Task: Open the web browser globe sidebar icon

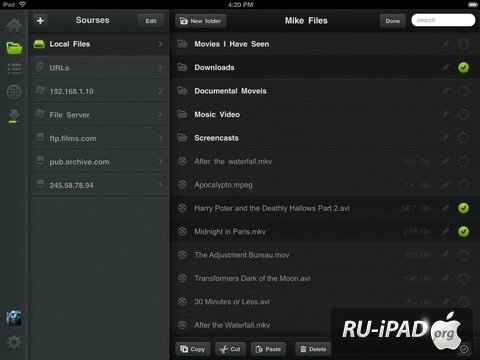Action: coord(14,92)
